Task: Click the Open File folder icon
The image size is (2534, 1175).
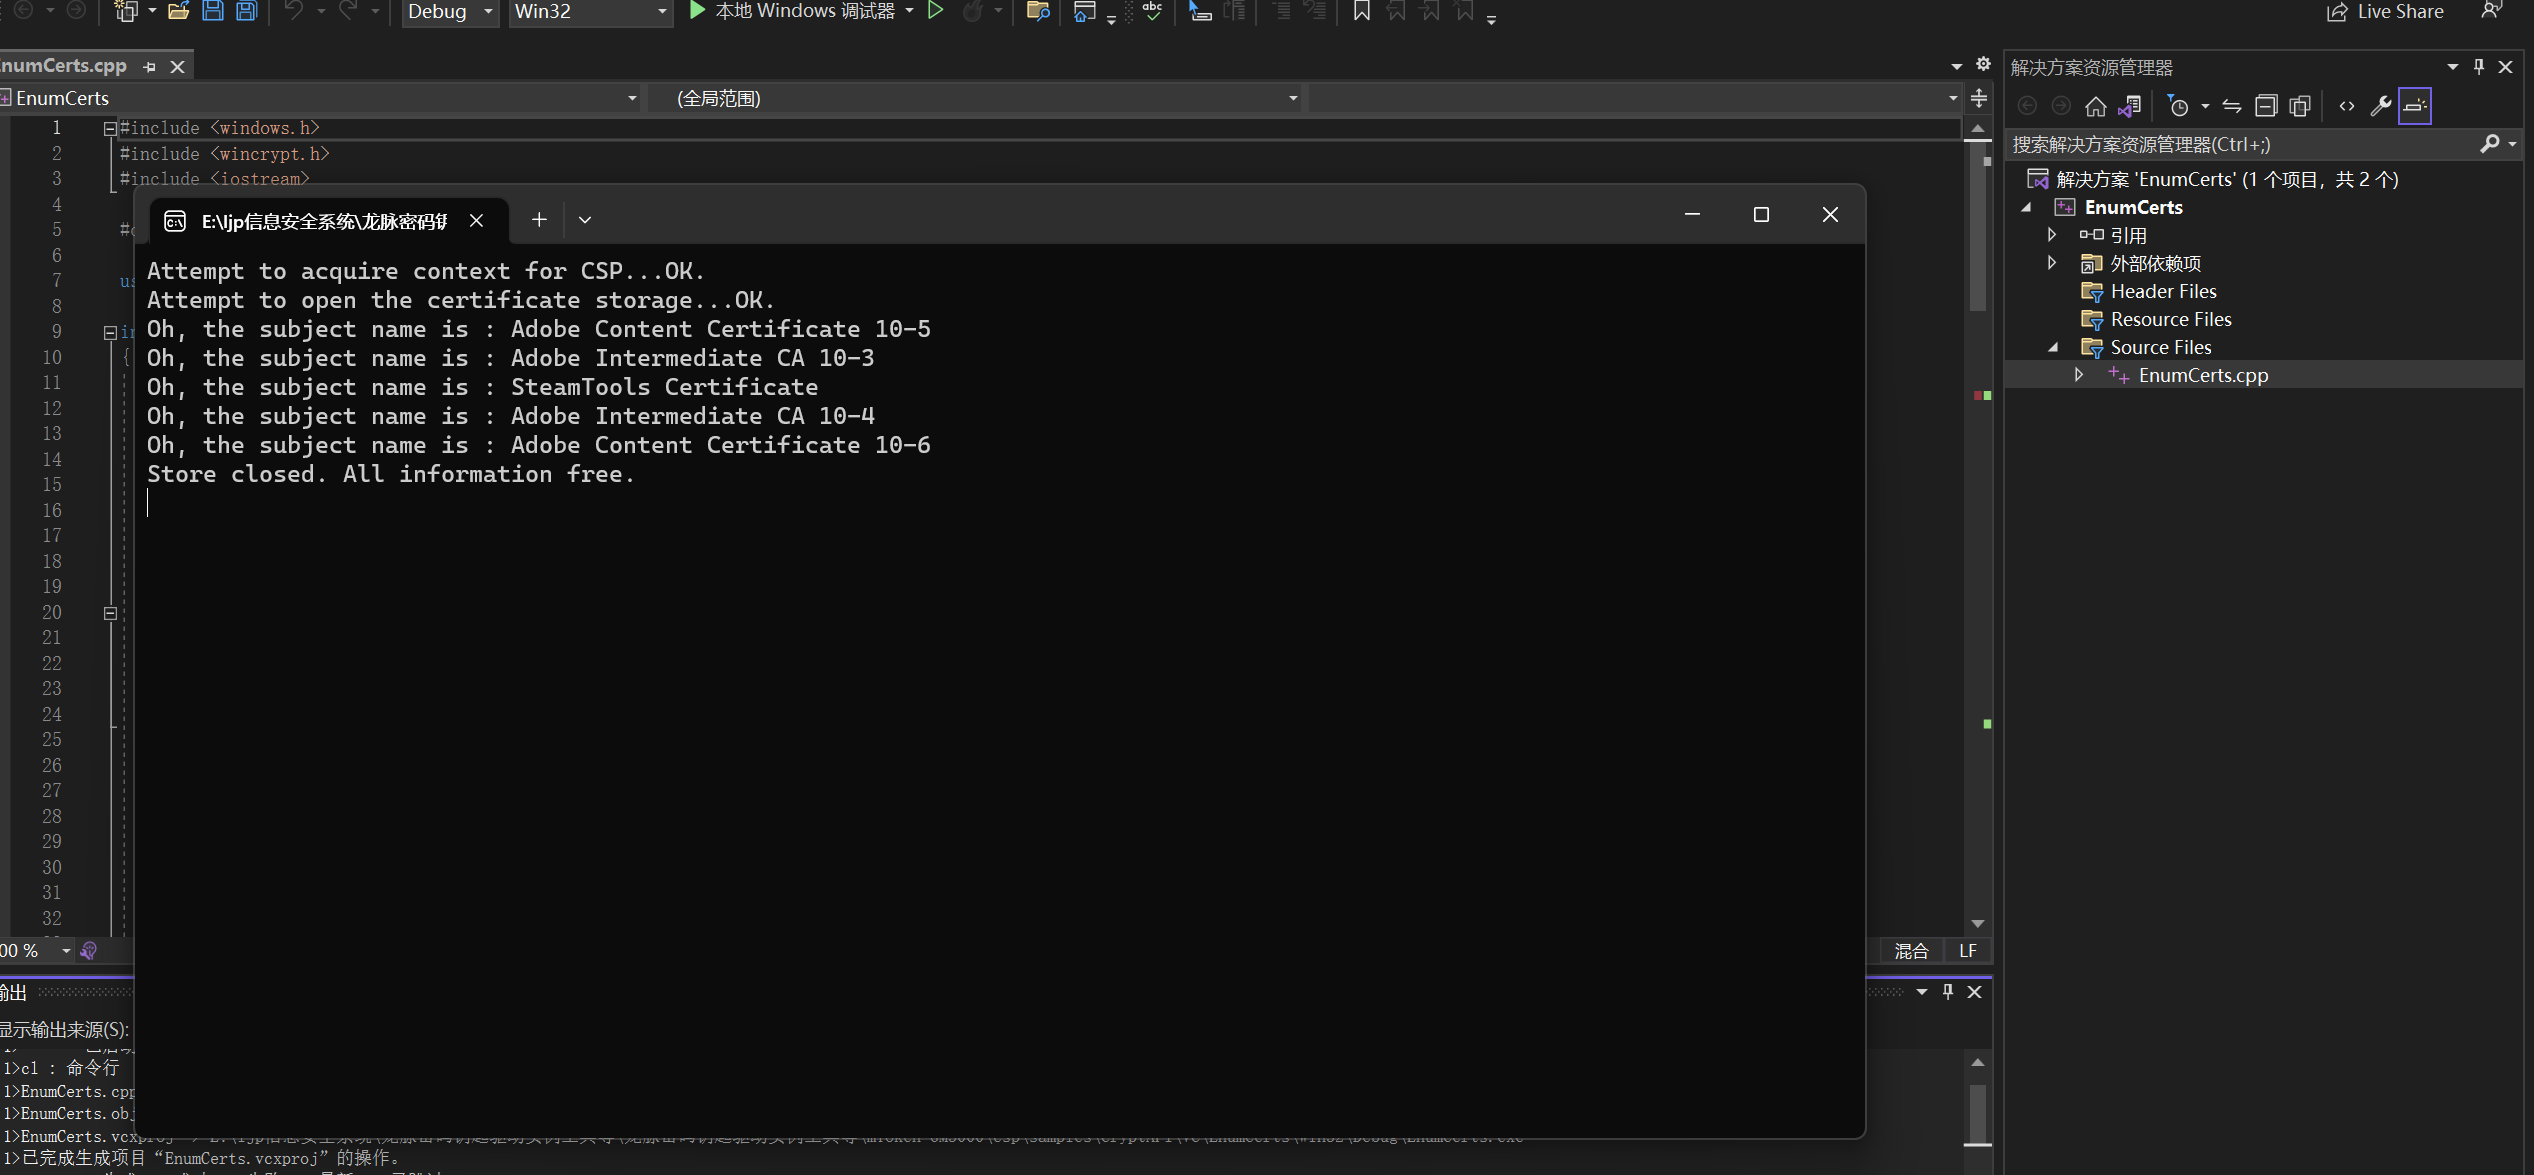Action: click(179, 12)
